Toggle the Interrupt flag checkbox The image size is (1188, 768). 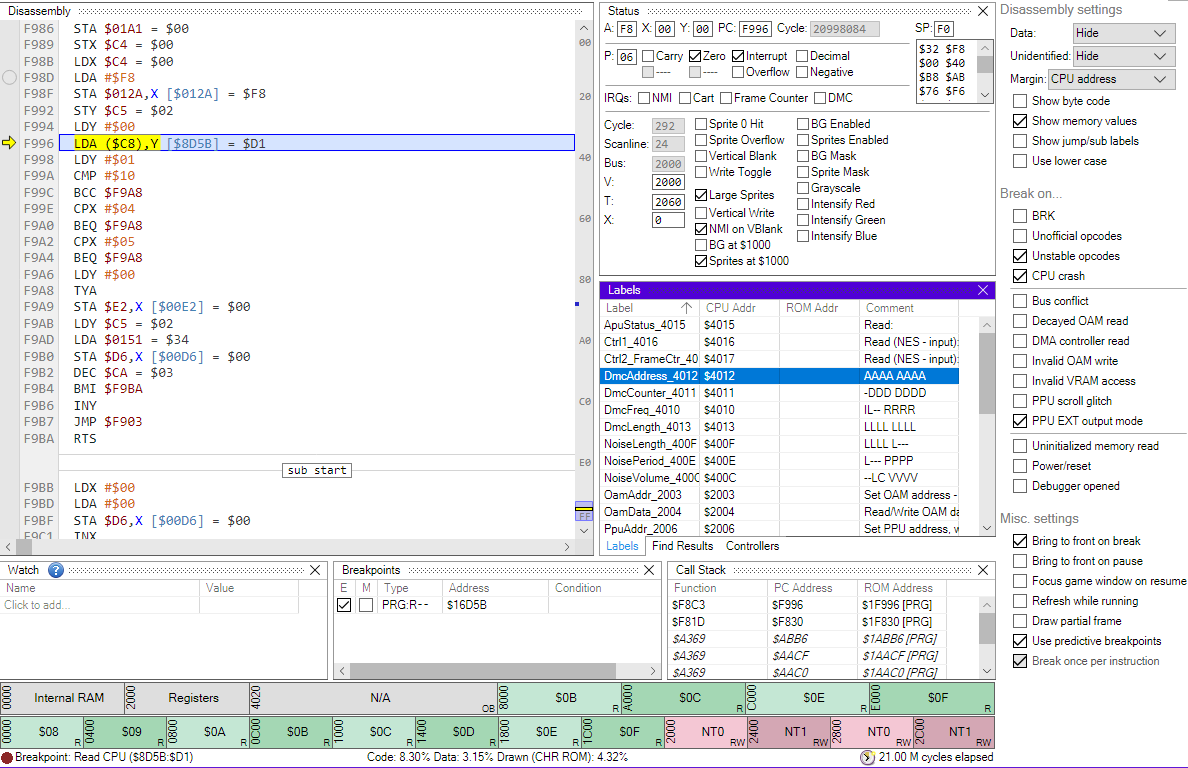click(x=738, y=56)
